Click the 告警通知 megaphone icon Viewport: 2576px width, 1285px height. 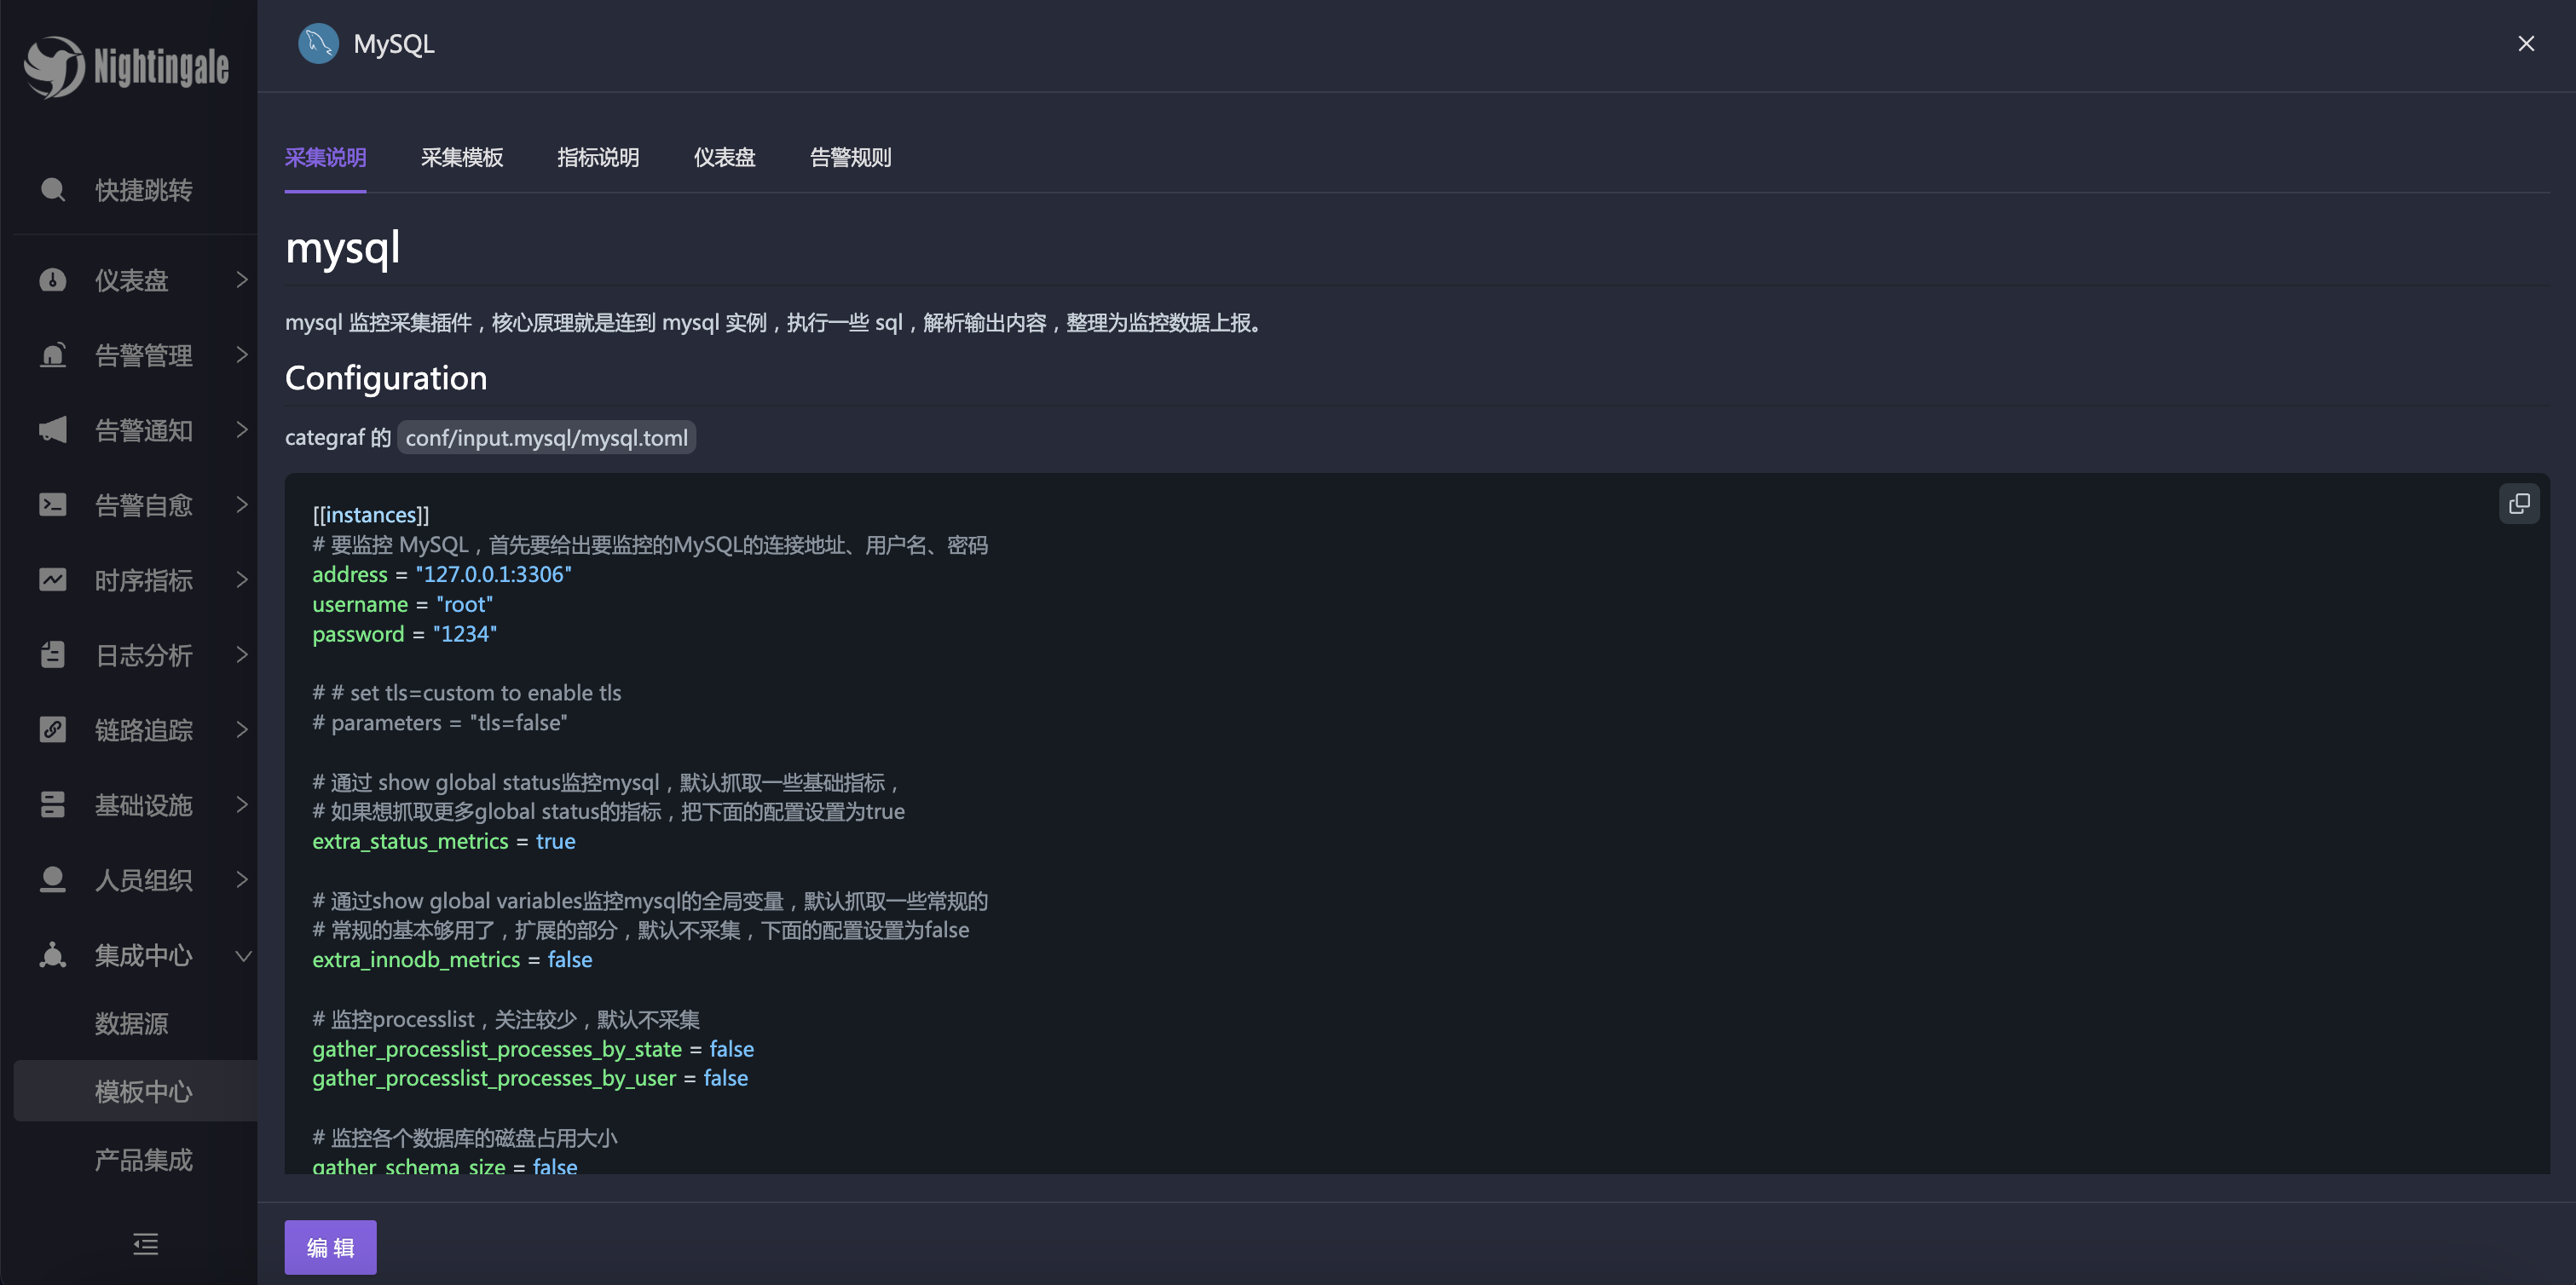[52, 430]
